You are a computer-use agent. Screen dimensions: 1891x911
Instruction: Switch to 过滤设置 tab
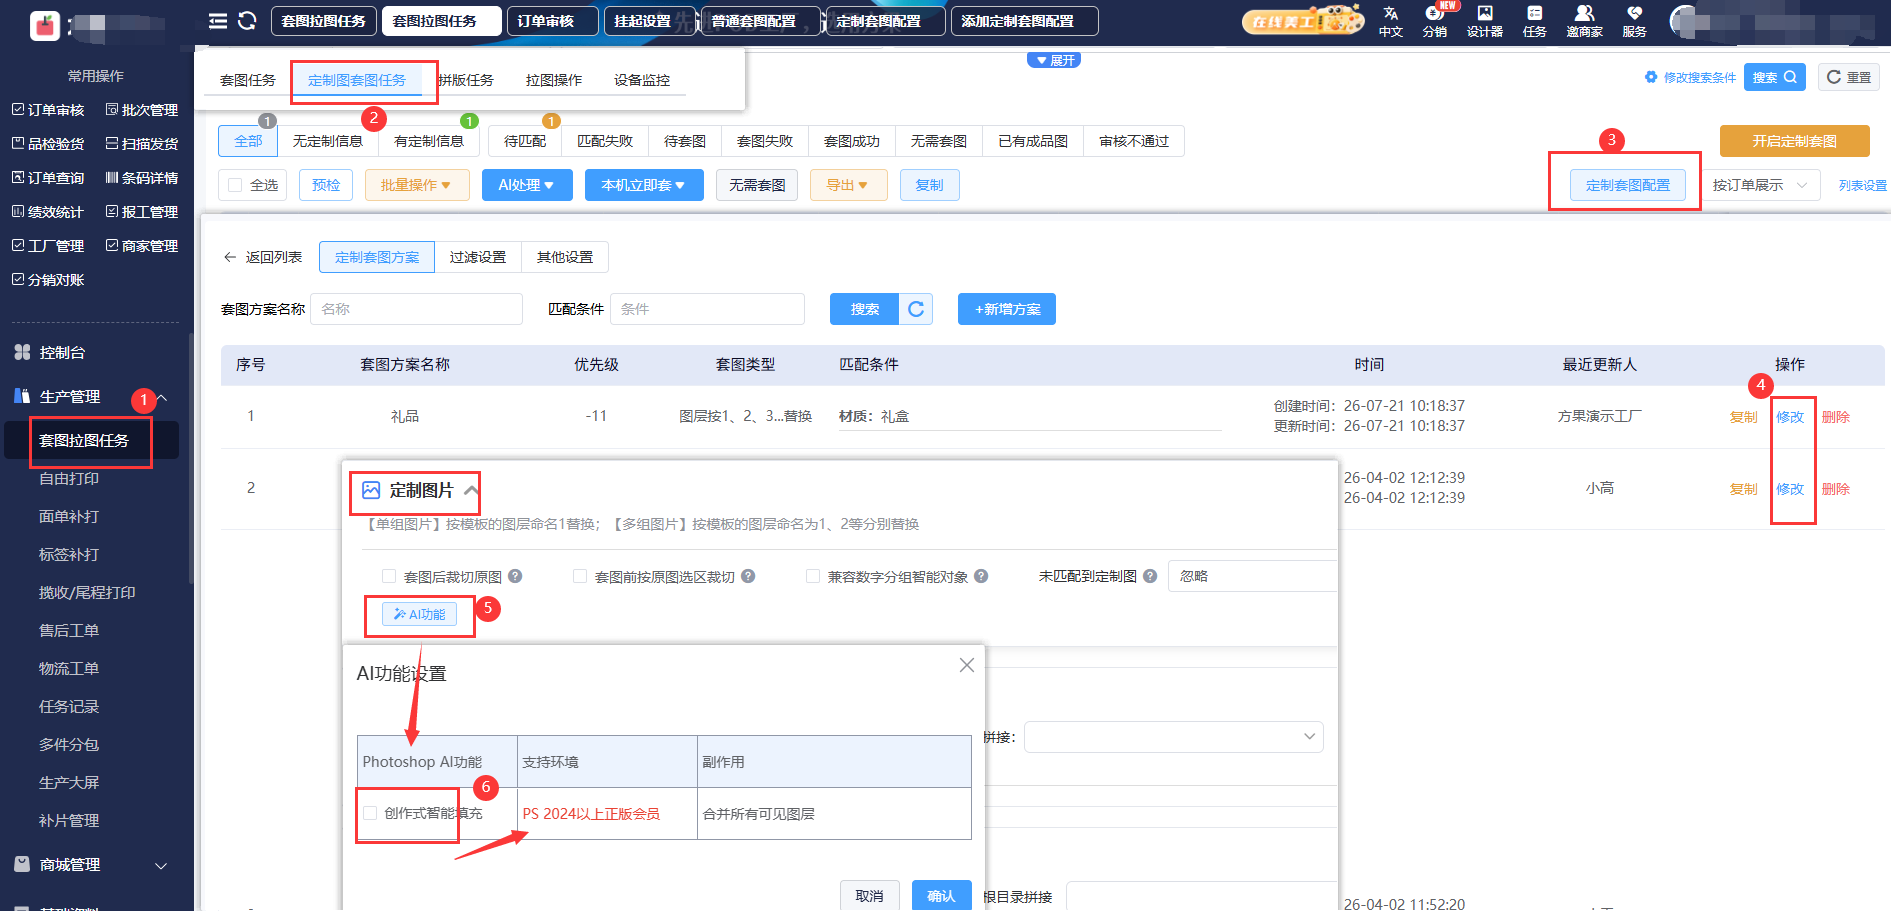coord(478,257)
